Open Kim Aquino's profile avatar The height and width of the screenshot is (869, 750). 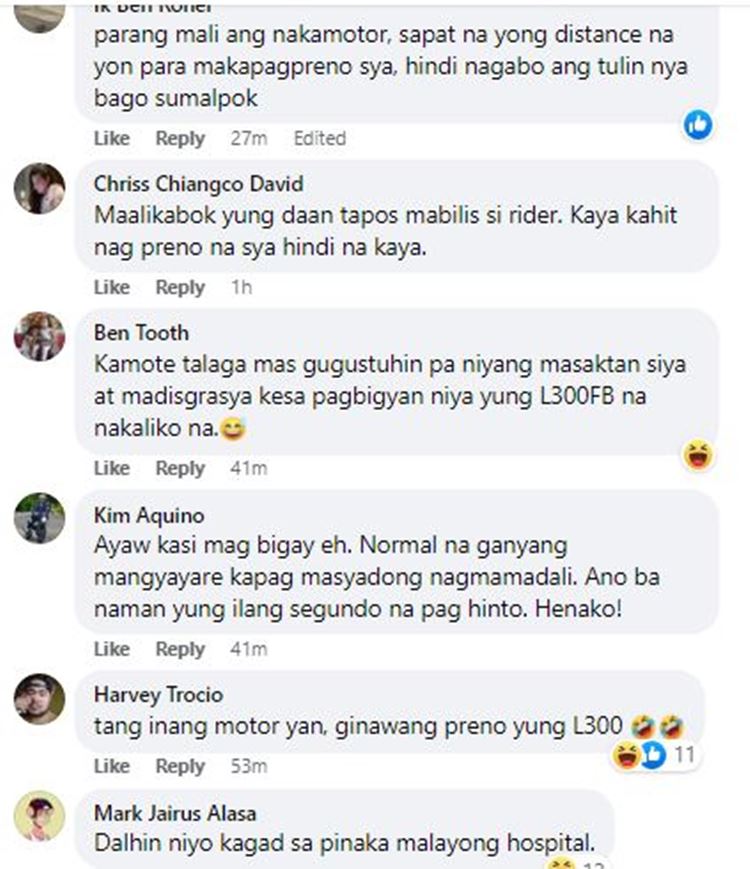point(39,518)
